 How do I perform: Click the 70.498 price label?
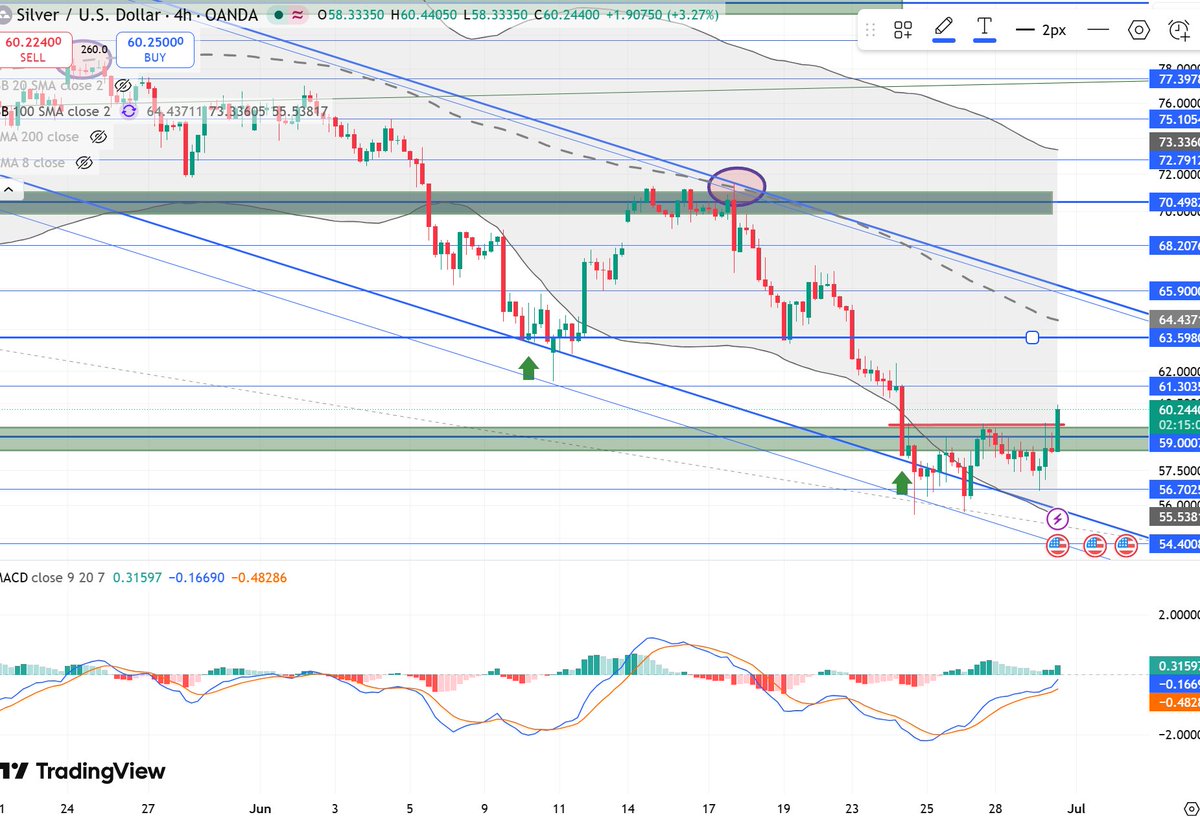(x=1173, y=201)
